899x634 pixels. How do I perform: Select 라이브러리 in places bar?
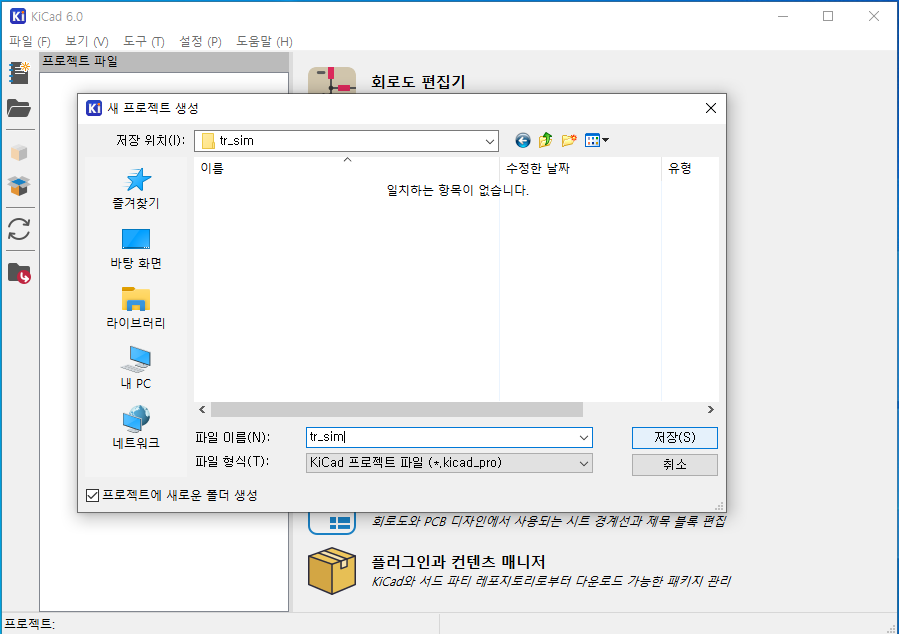(136, 308)
